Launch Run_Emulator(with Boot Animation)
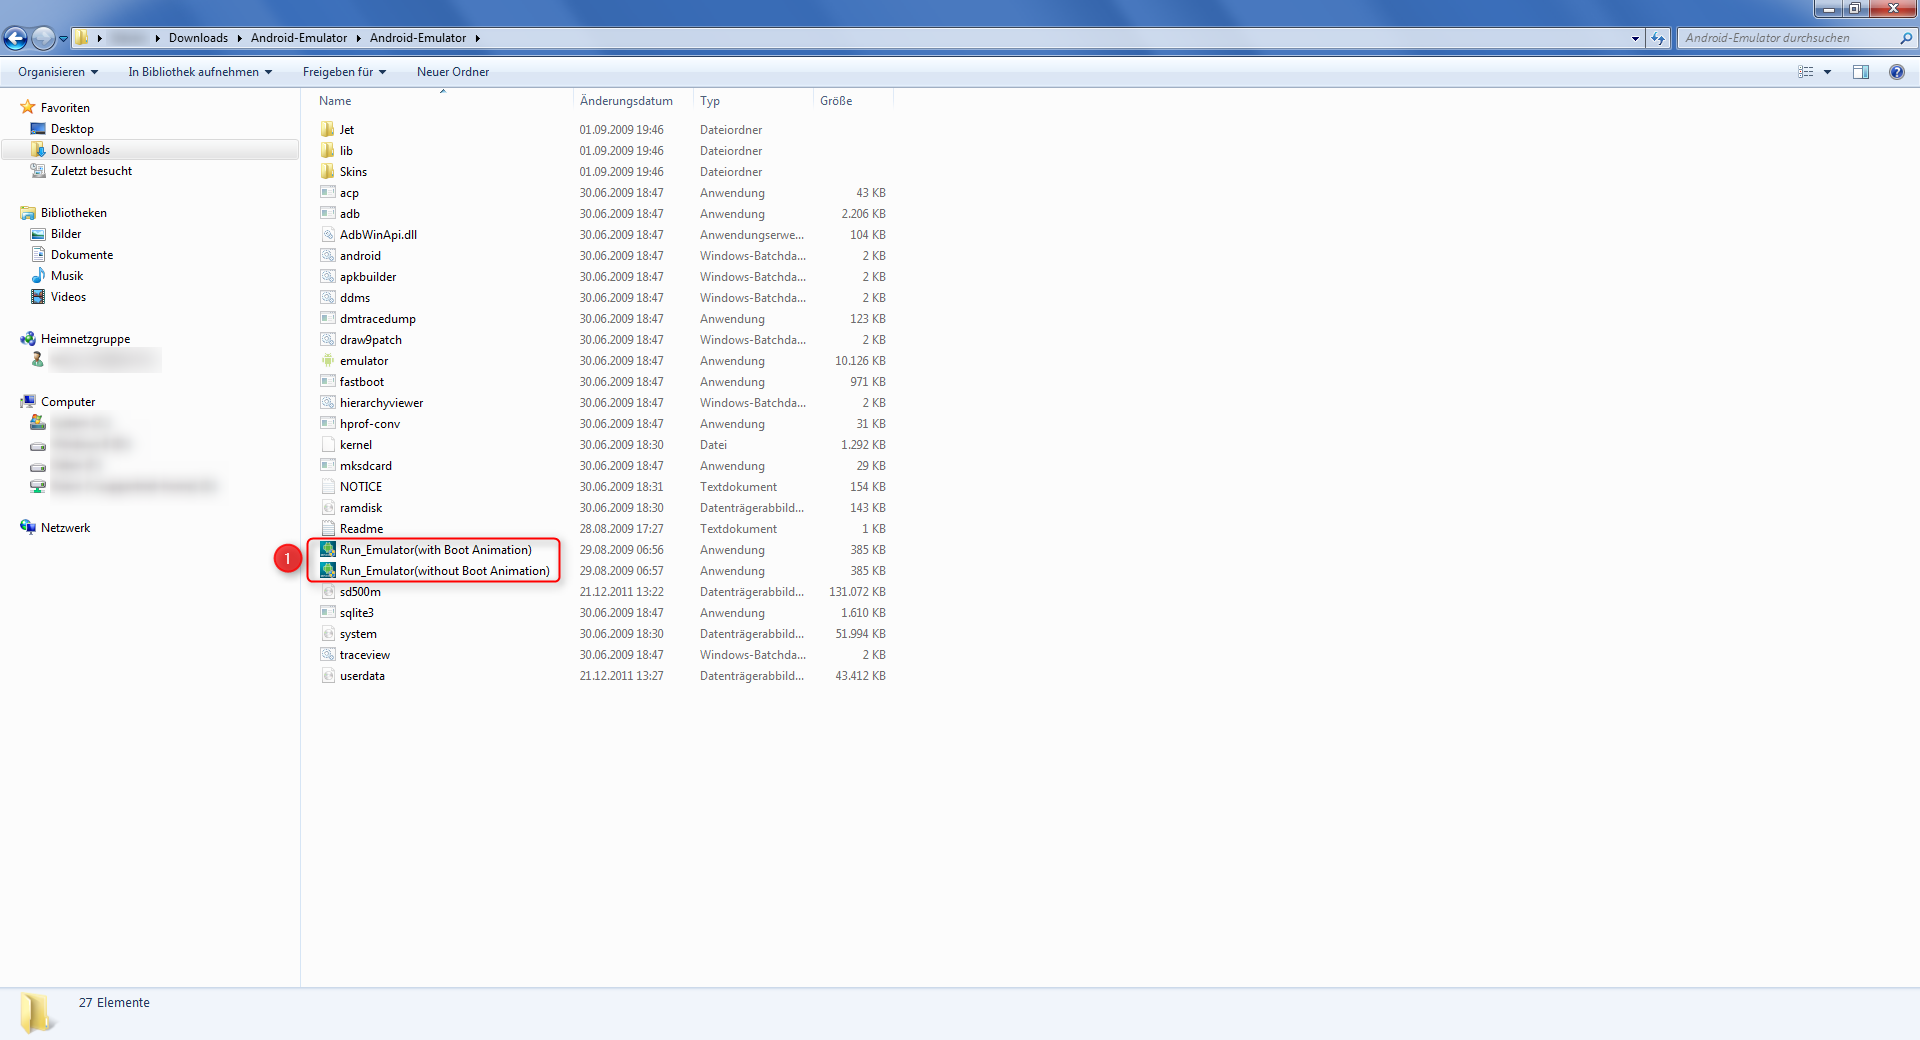Image resolution: width=1920 pixels, height=1040 pixels. [x=435, y=549]
